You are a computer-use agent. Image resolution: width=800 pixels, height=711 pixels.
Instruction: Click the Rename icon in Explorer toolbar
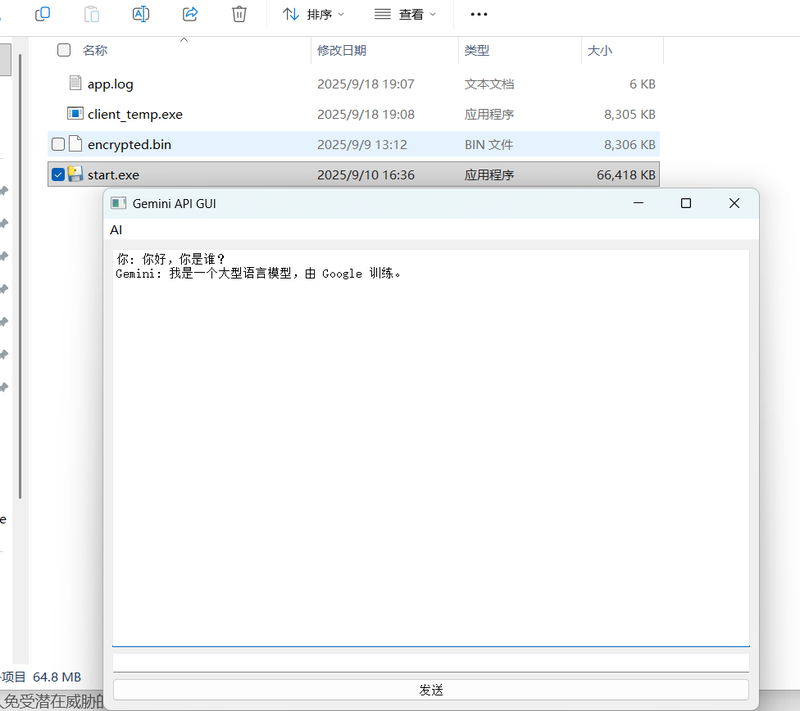(x=140, y=14)
